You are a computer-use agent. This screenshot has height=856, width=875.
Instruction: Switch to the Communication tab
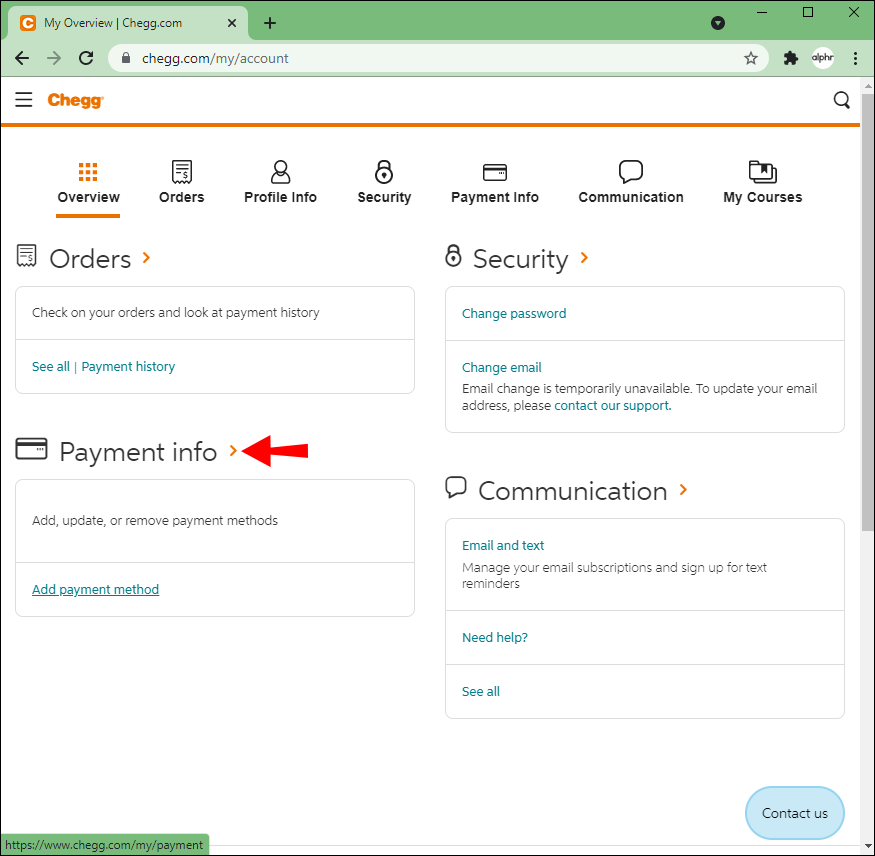tap(631, 184)
